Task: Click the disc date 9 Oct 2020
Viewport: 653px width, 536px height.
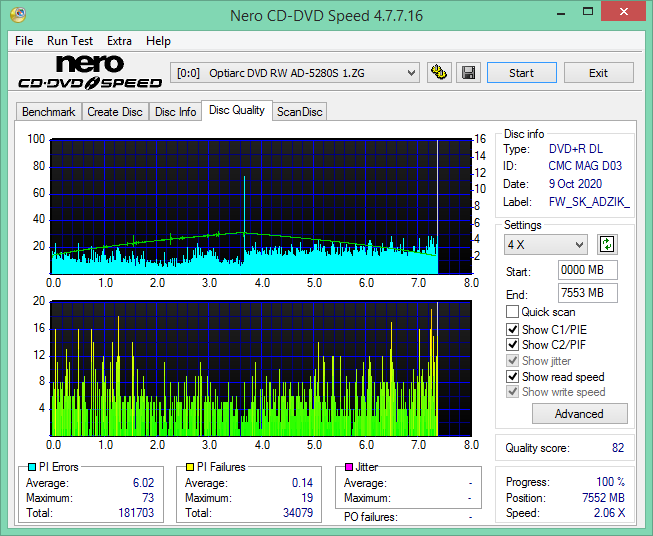Action: tap(575, 184)
